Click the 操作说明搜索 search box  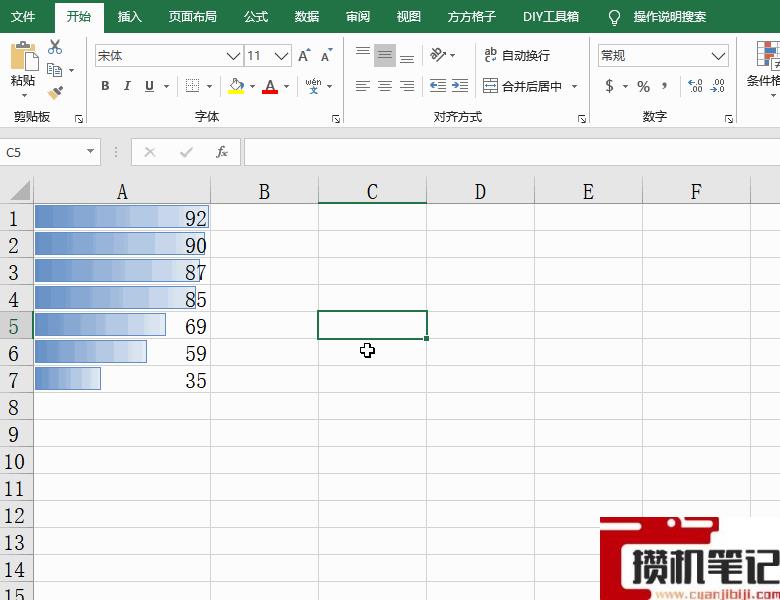(670, 17)
